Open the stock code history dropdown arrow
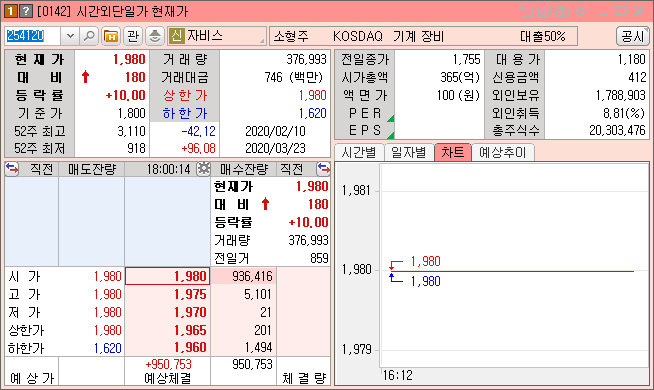Screen dimensions: 654x390 [x=70, y=36]
